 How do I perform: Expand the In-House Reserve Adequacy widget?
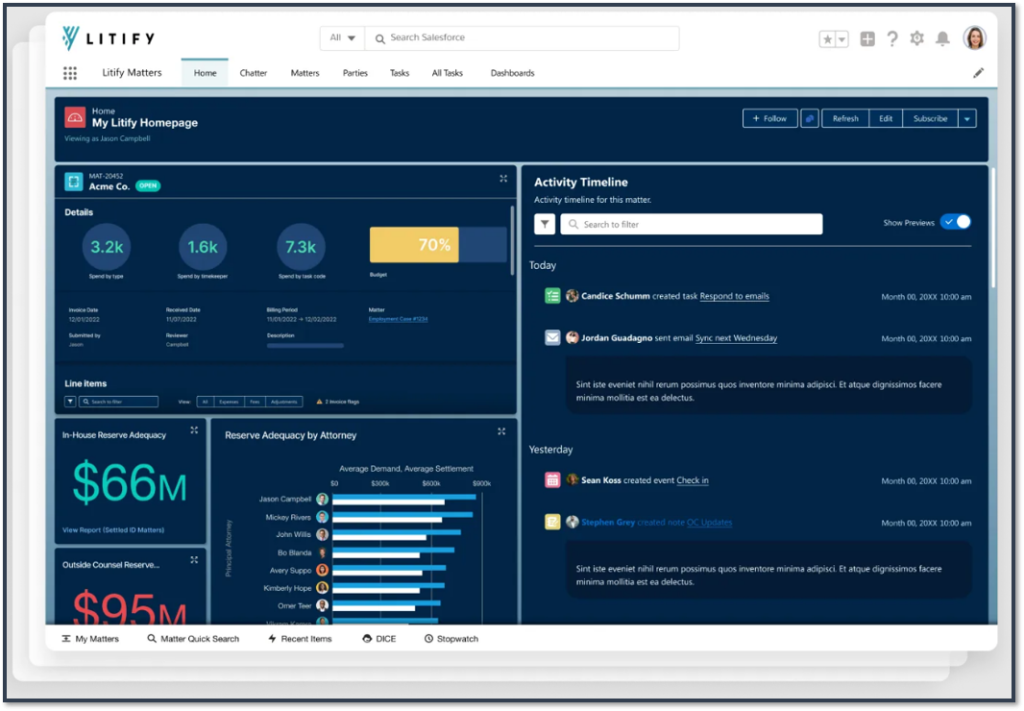point(194,430)
